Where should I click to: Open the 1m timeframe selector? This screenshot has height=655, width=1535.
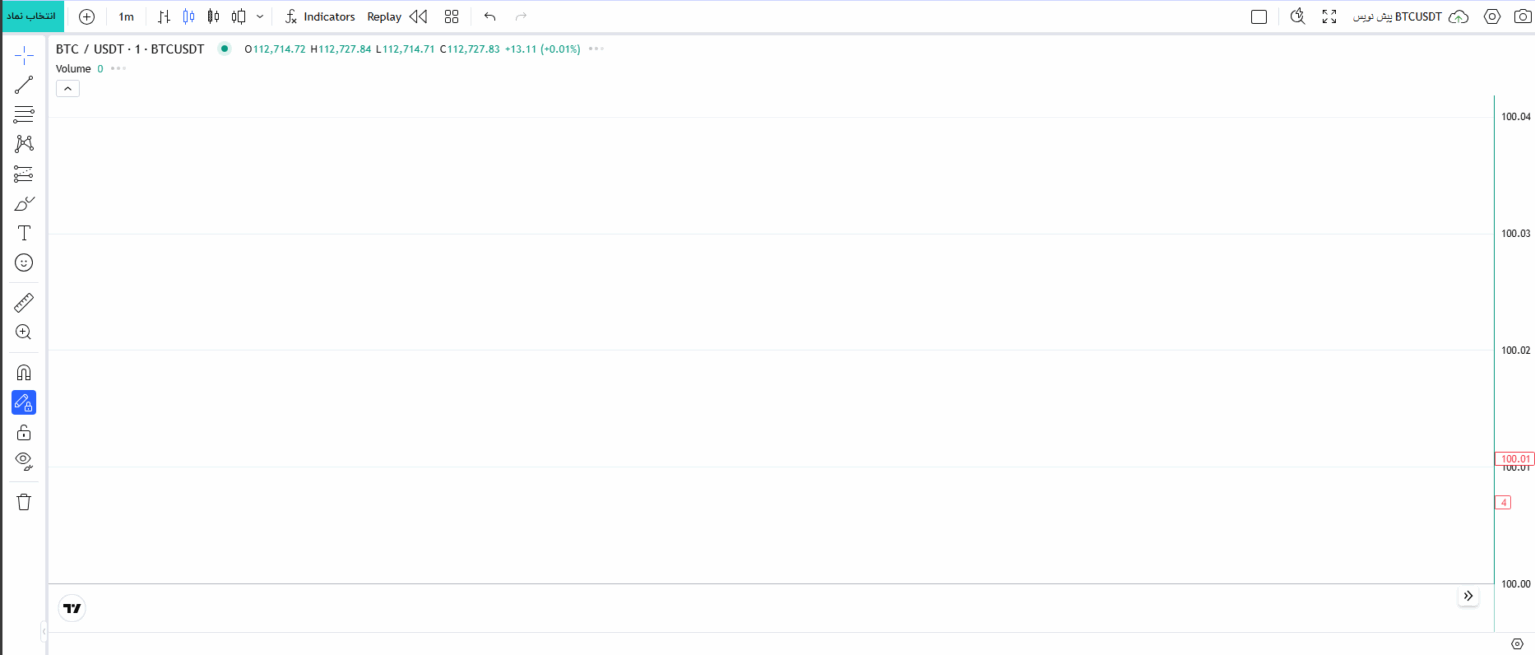point(126,16)
